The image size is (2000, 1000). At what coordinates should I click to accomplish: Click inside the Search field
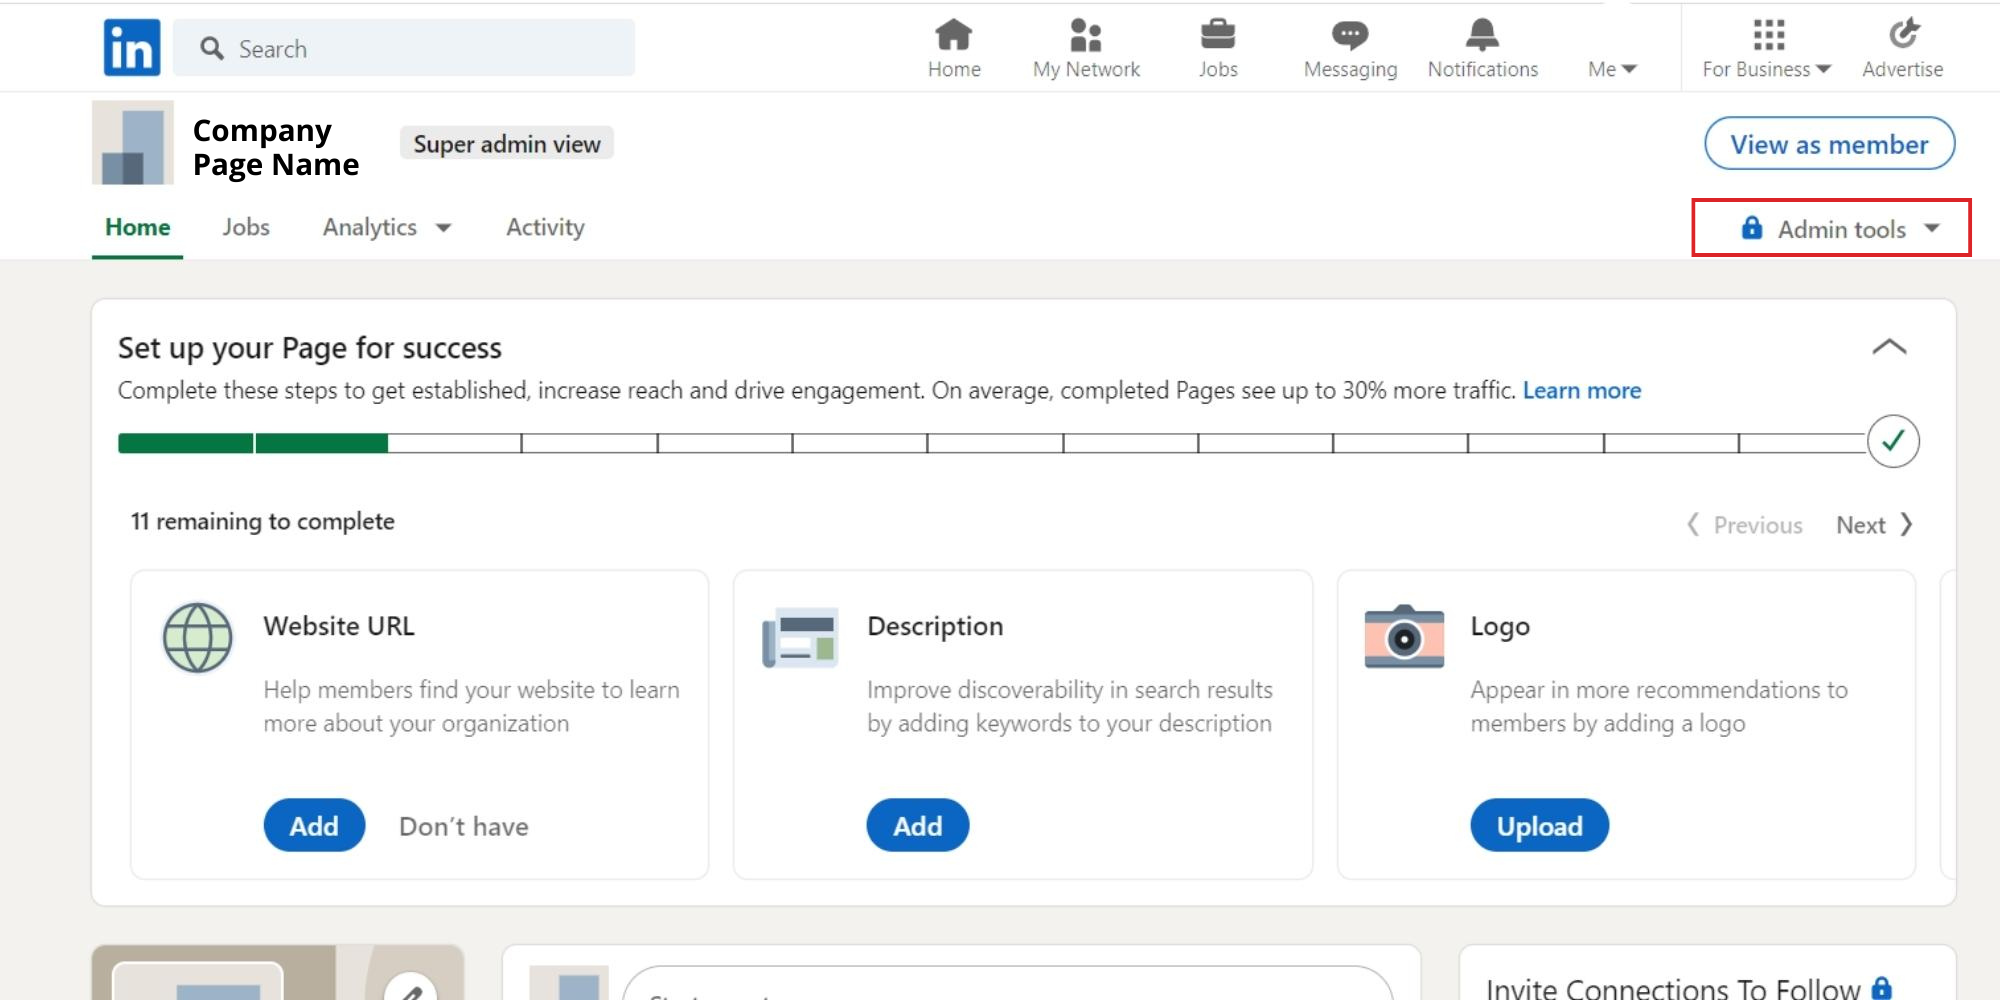click(x=400, y=47)
